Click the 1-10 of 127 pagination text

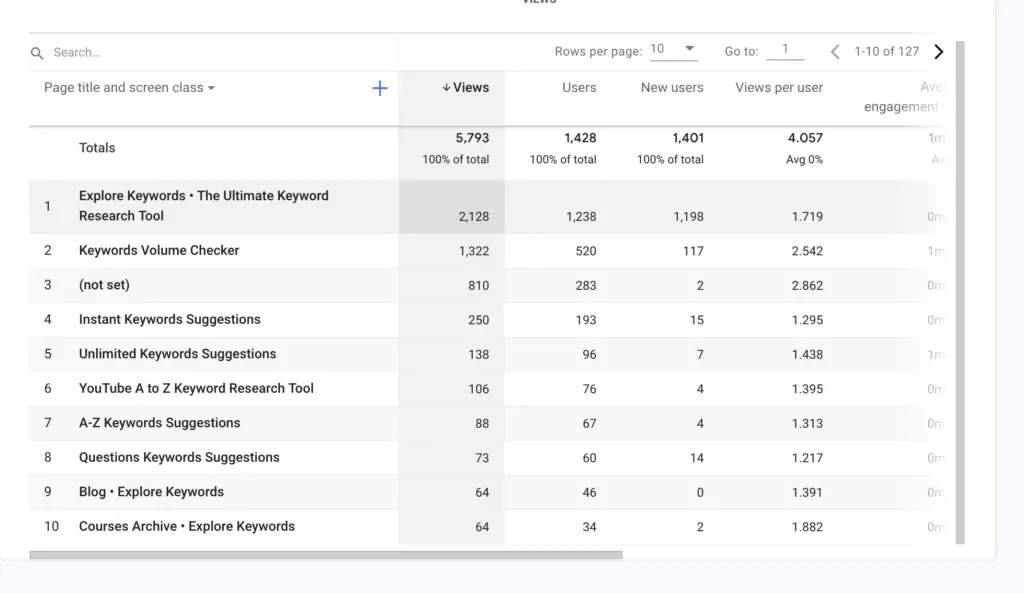[886, 52]
